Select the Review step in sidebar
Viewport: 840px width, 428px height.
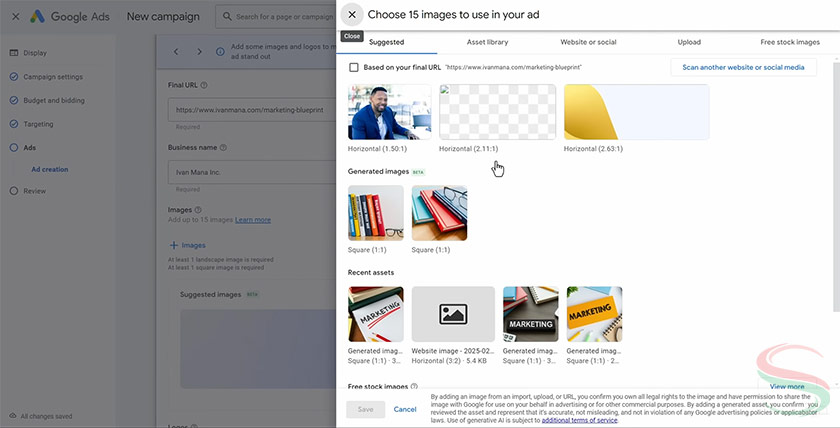35,190
